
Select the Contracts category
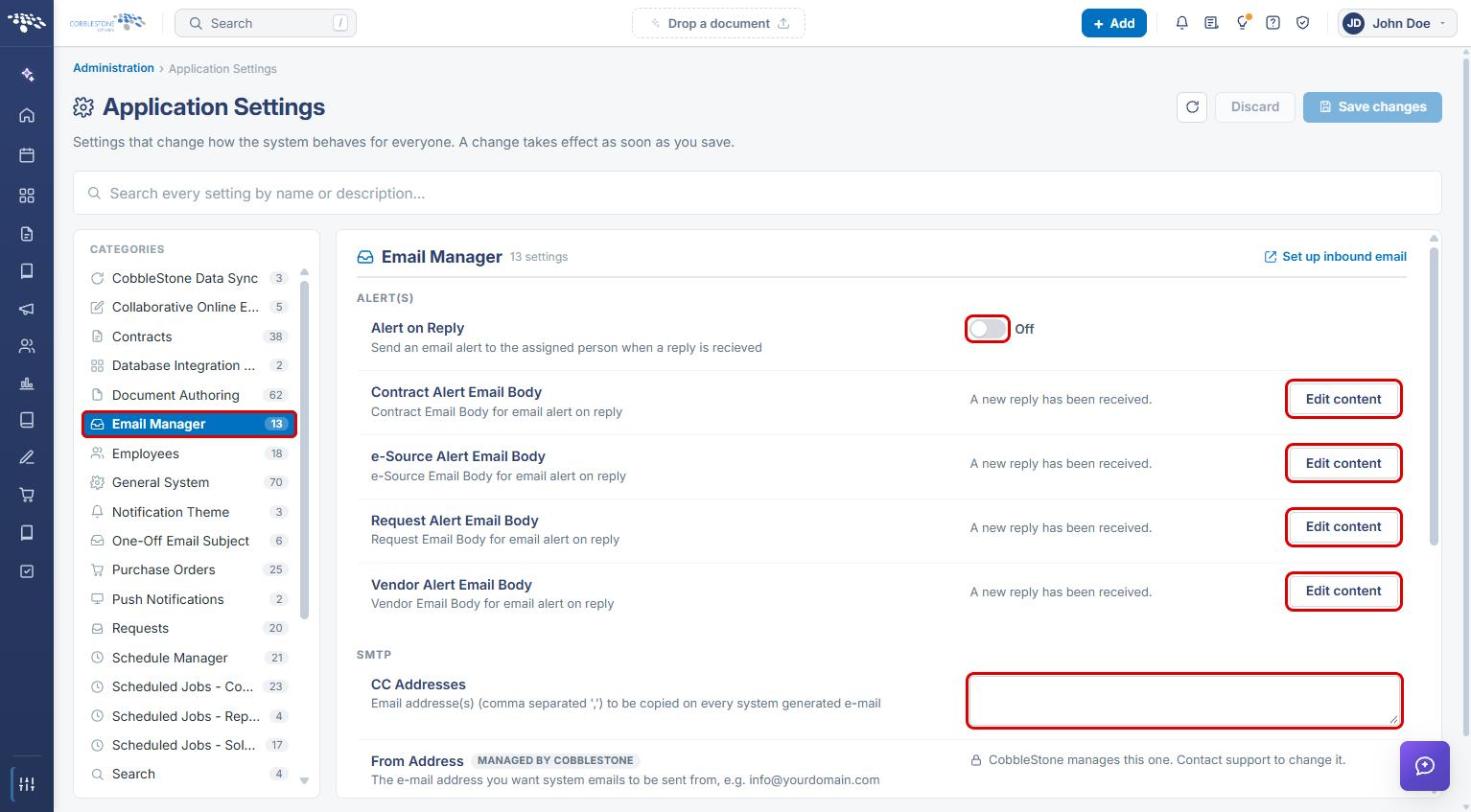click(189, 337)
